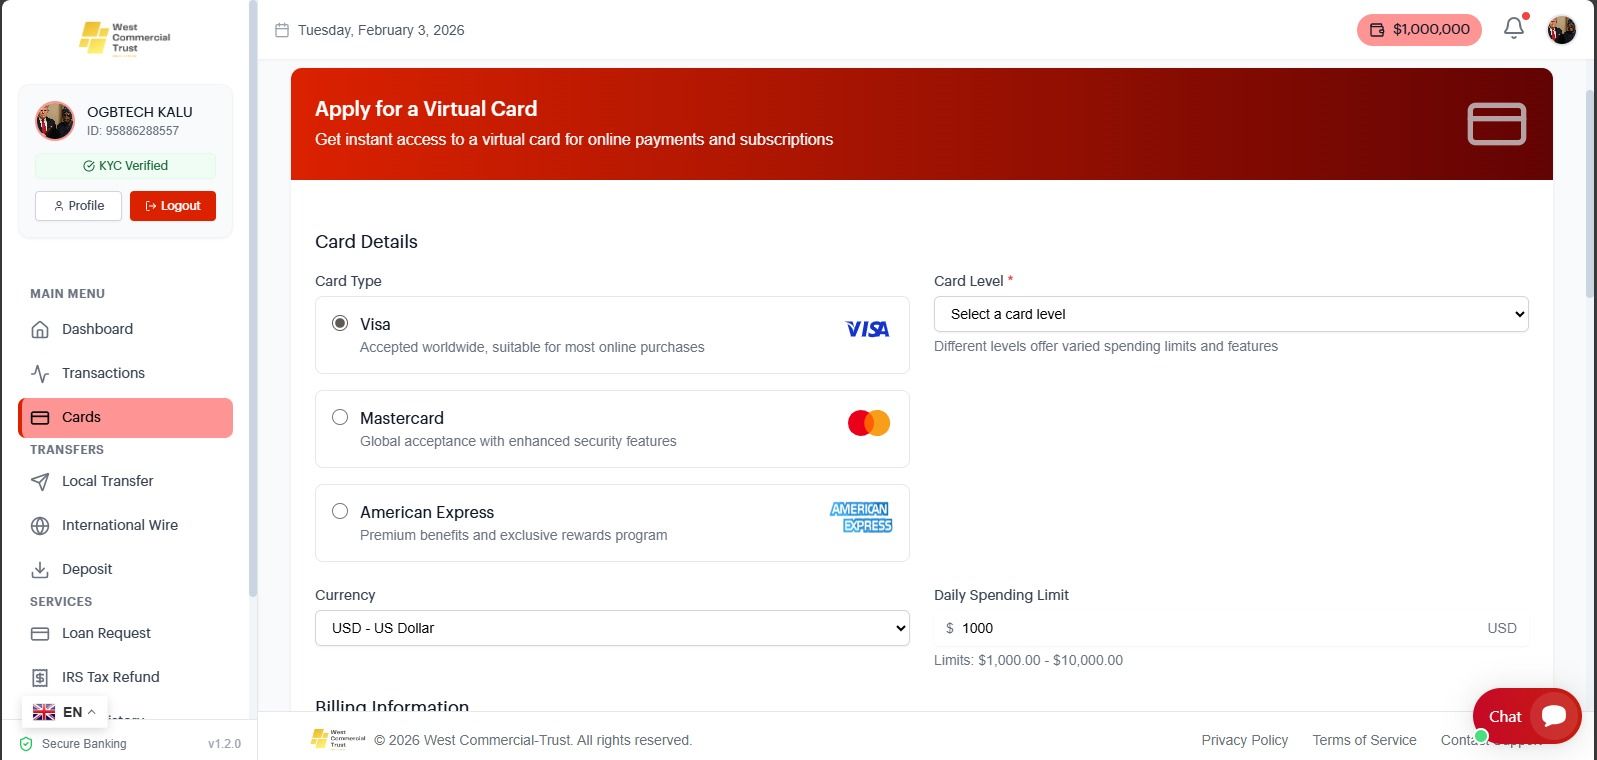Click the footer West Commercial Trust logo
This screenshot has height=760, width=1597.
338,739
